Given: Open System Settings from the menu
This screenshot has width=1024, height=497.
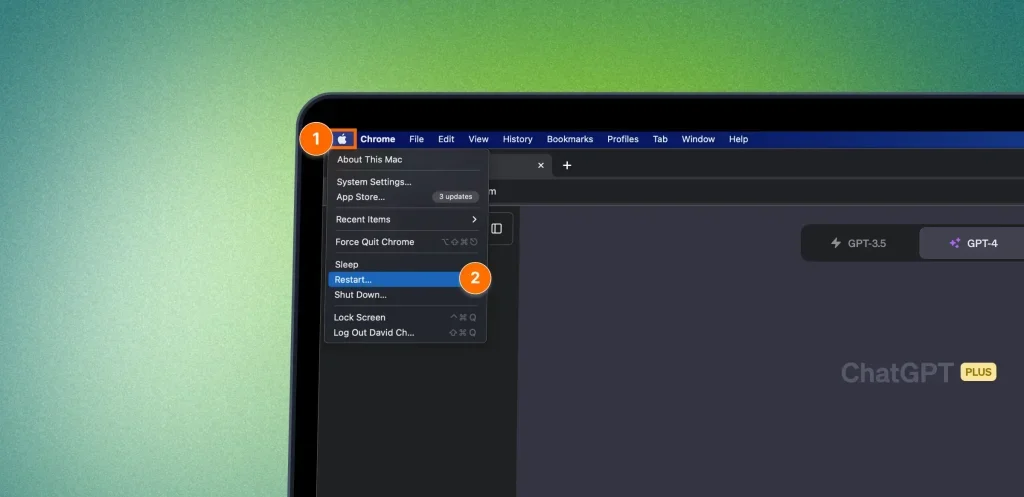Looking at the screenshot, I should tap(374, 182).
